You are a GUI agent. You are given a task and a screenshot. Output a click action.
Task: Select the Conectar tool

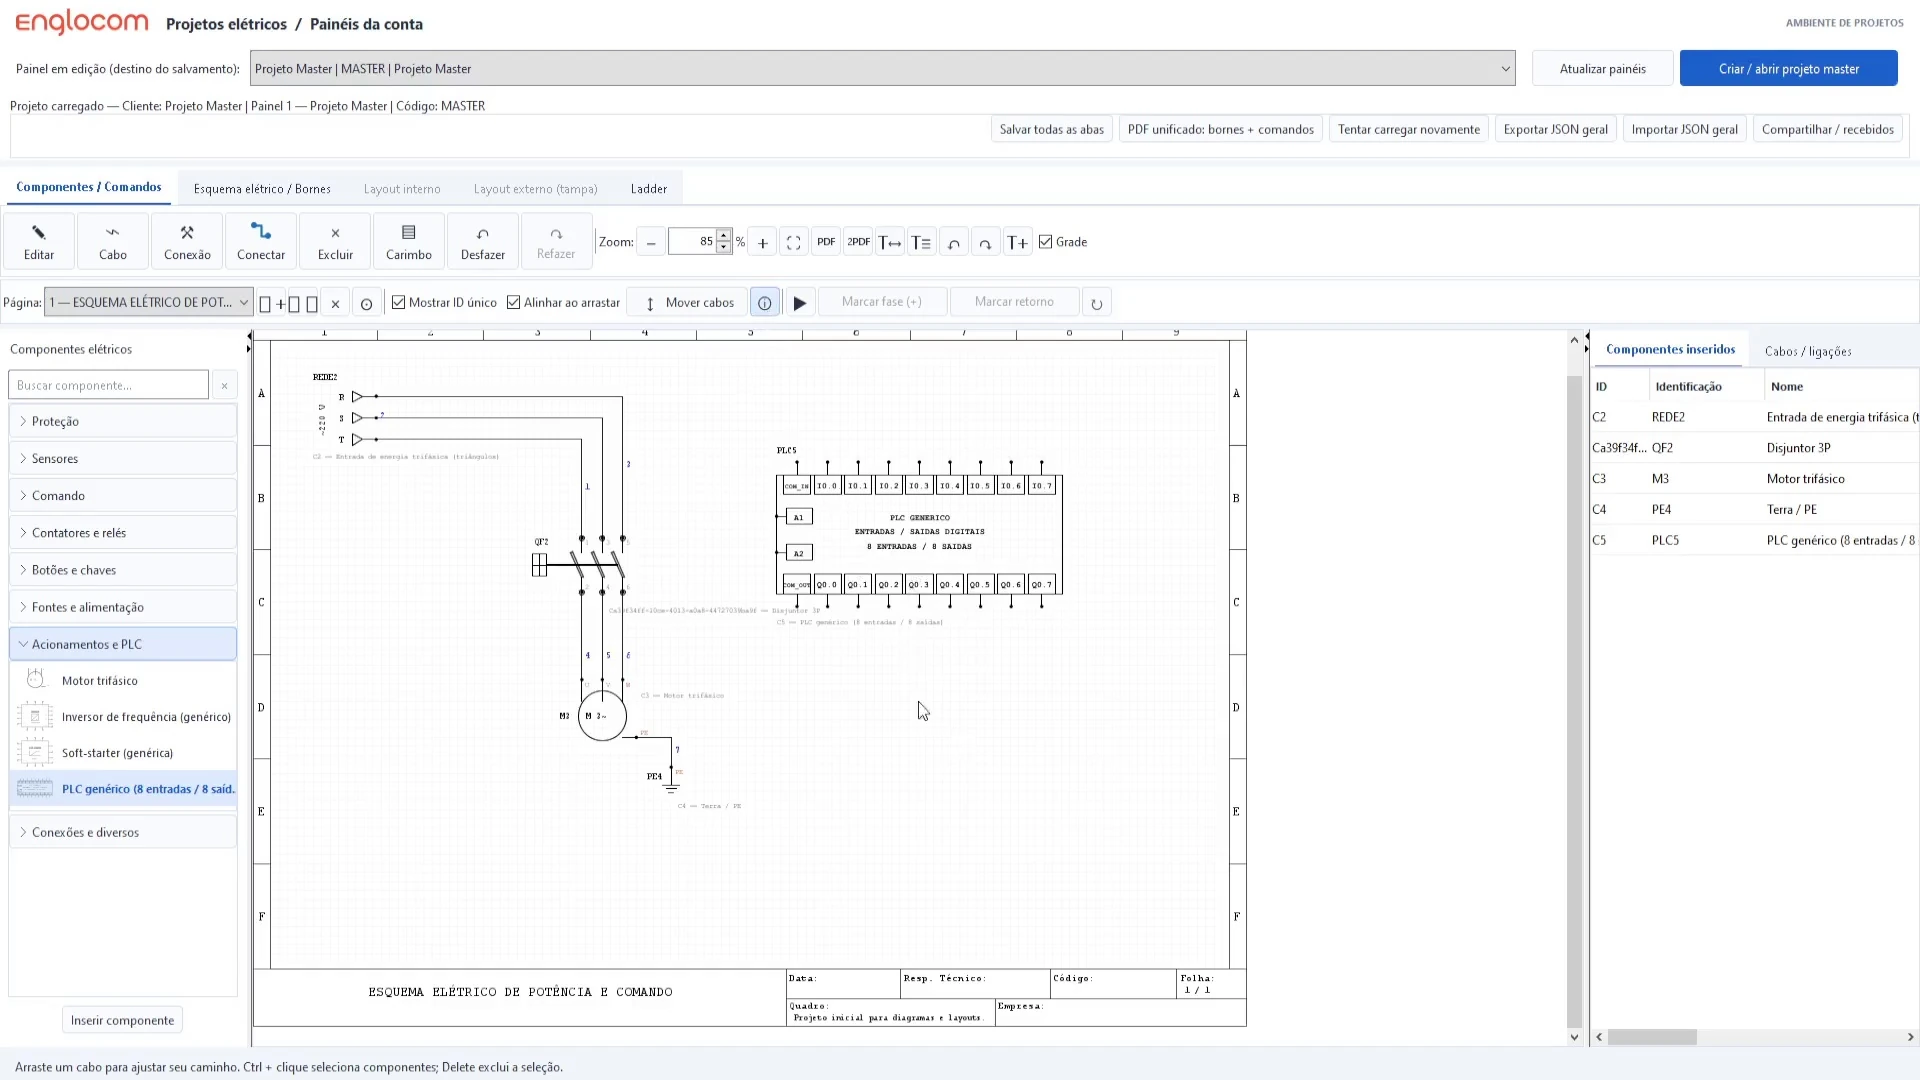pyautogui.click(x=261, y=242)
